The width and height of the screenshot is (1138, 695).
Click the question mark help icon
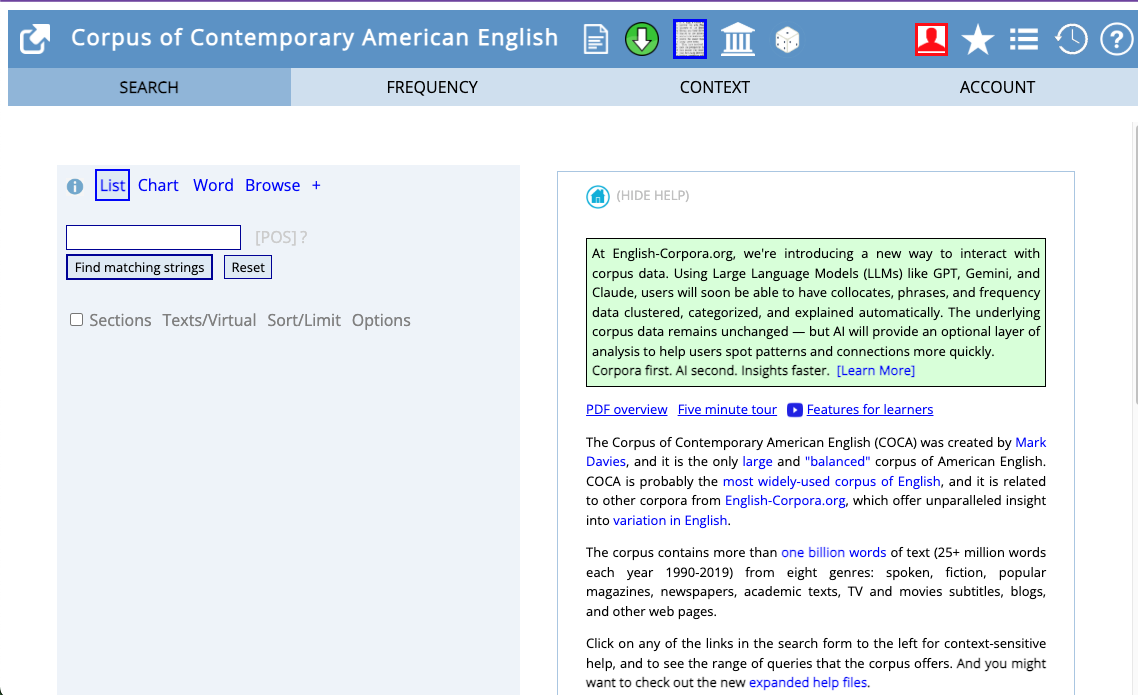click(x=1114, y=39)
